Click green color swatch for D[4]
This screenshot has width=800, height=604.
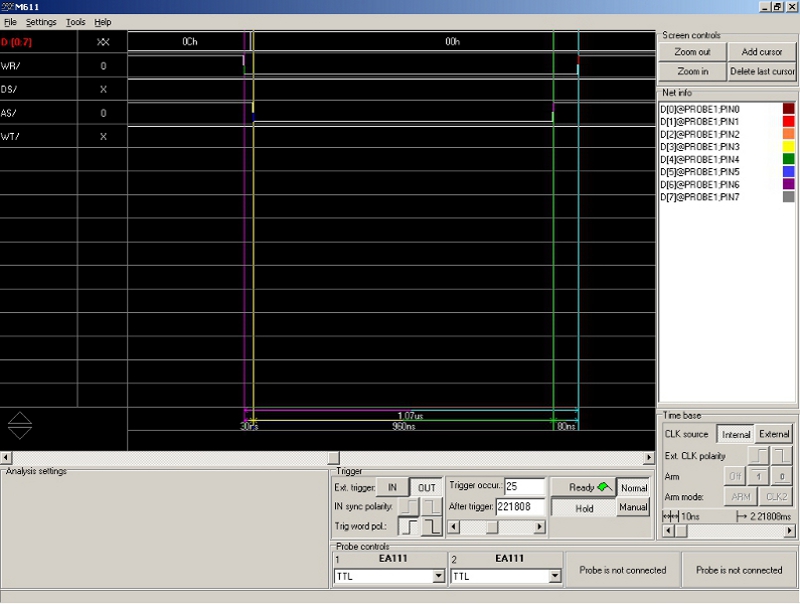[788, 159]
